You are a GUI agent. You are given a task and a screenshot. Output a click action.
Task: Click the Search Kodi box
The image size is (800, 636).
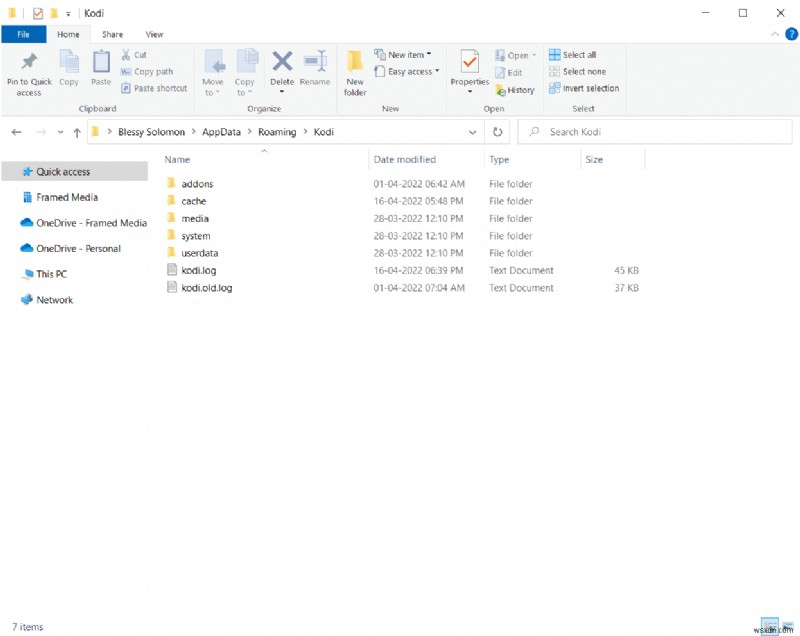tap(655, 132)
